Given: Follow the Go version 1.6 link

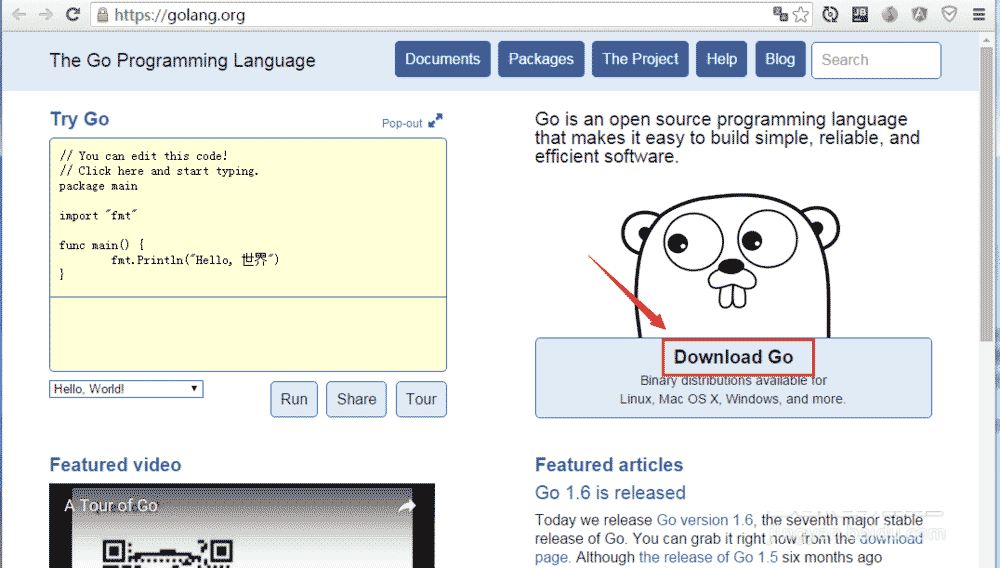Looking at the screenshot, I should pos(705,520).
